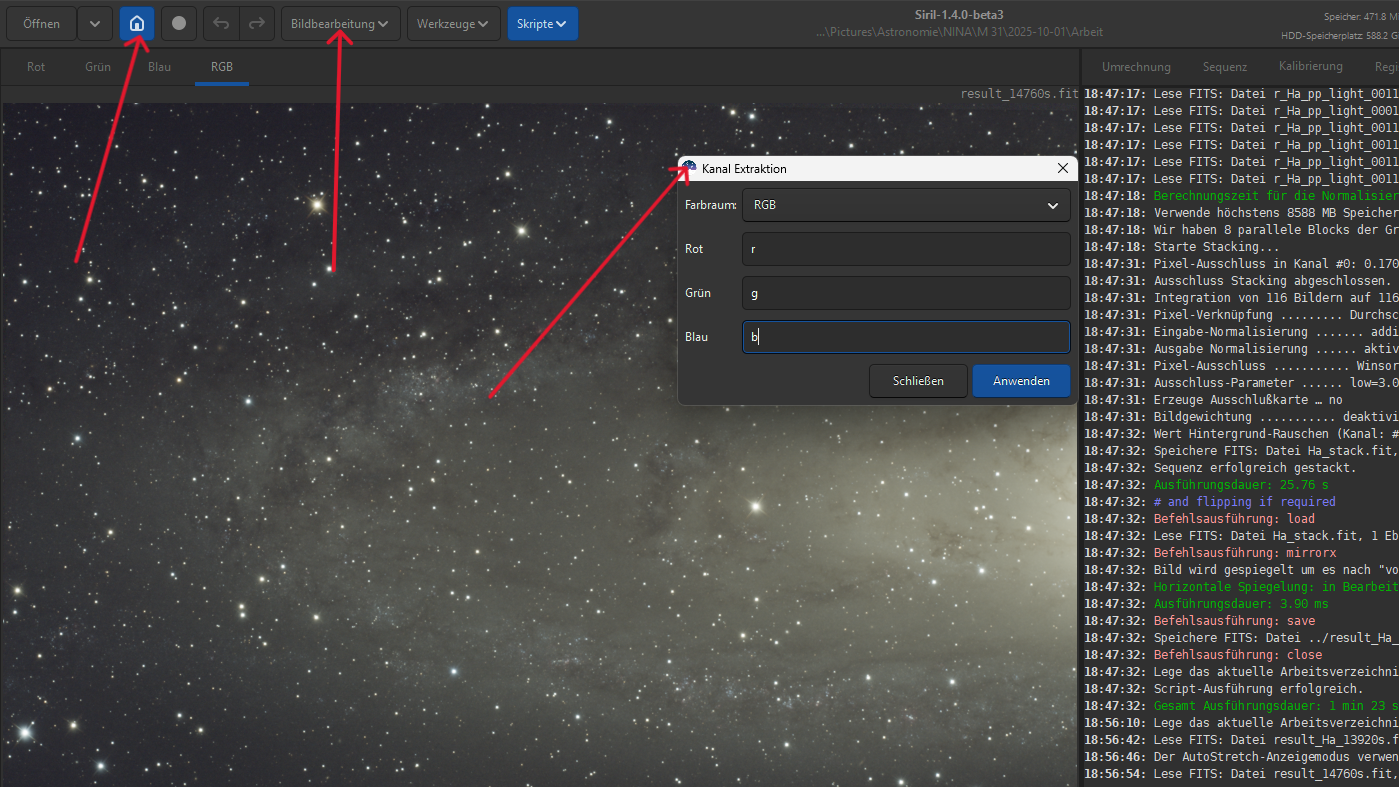Go to the Umrechnung tab
Image resolution: width=1399 pixels, height=787 pixels.
point(1136,67)
